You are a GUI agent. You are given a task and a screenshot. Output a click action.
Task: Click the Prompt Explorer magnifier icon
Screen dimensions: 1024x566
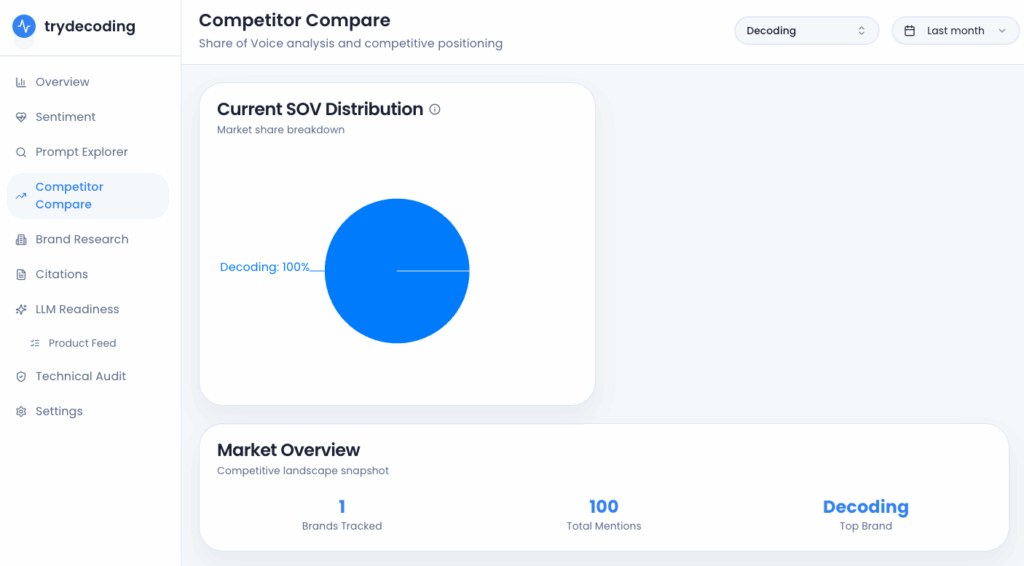pyautogui.click(x=21, y=152)
